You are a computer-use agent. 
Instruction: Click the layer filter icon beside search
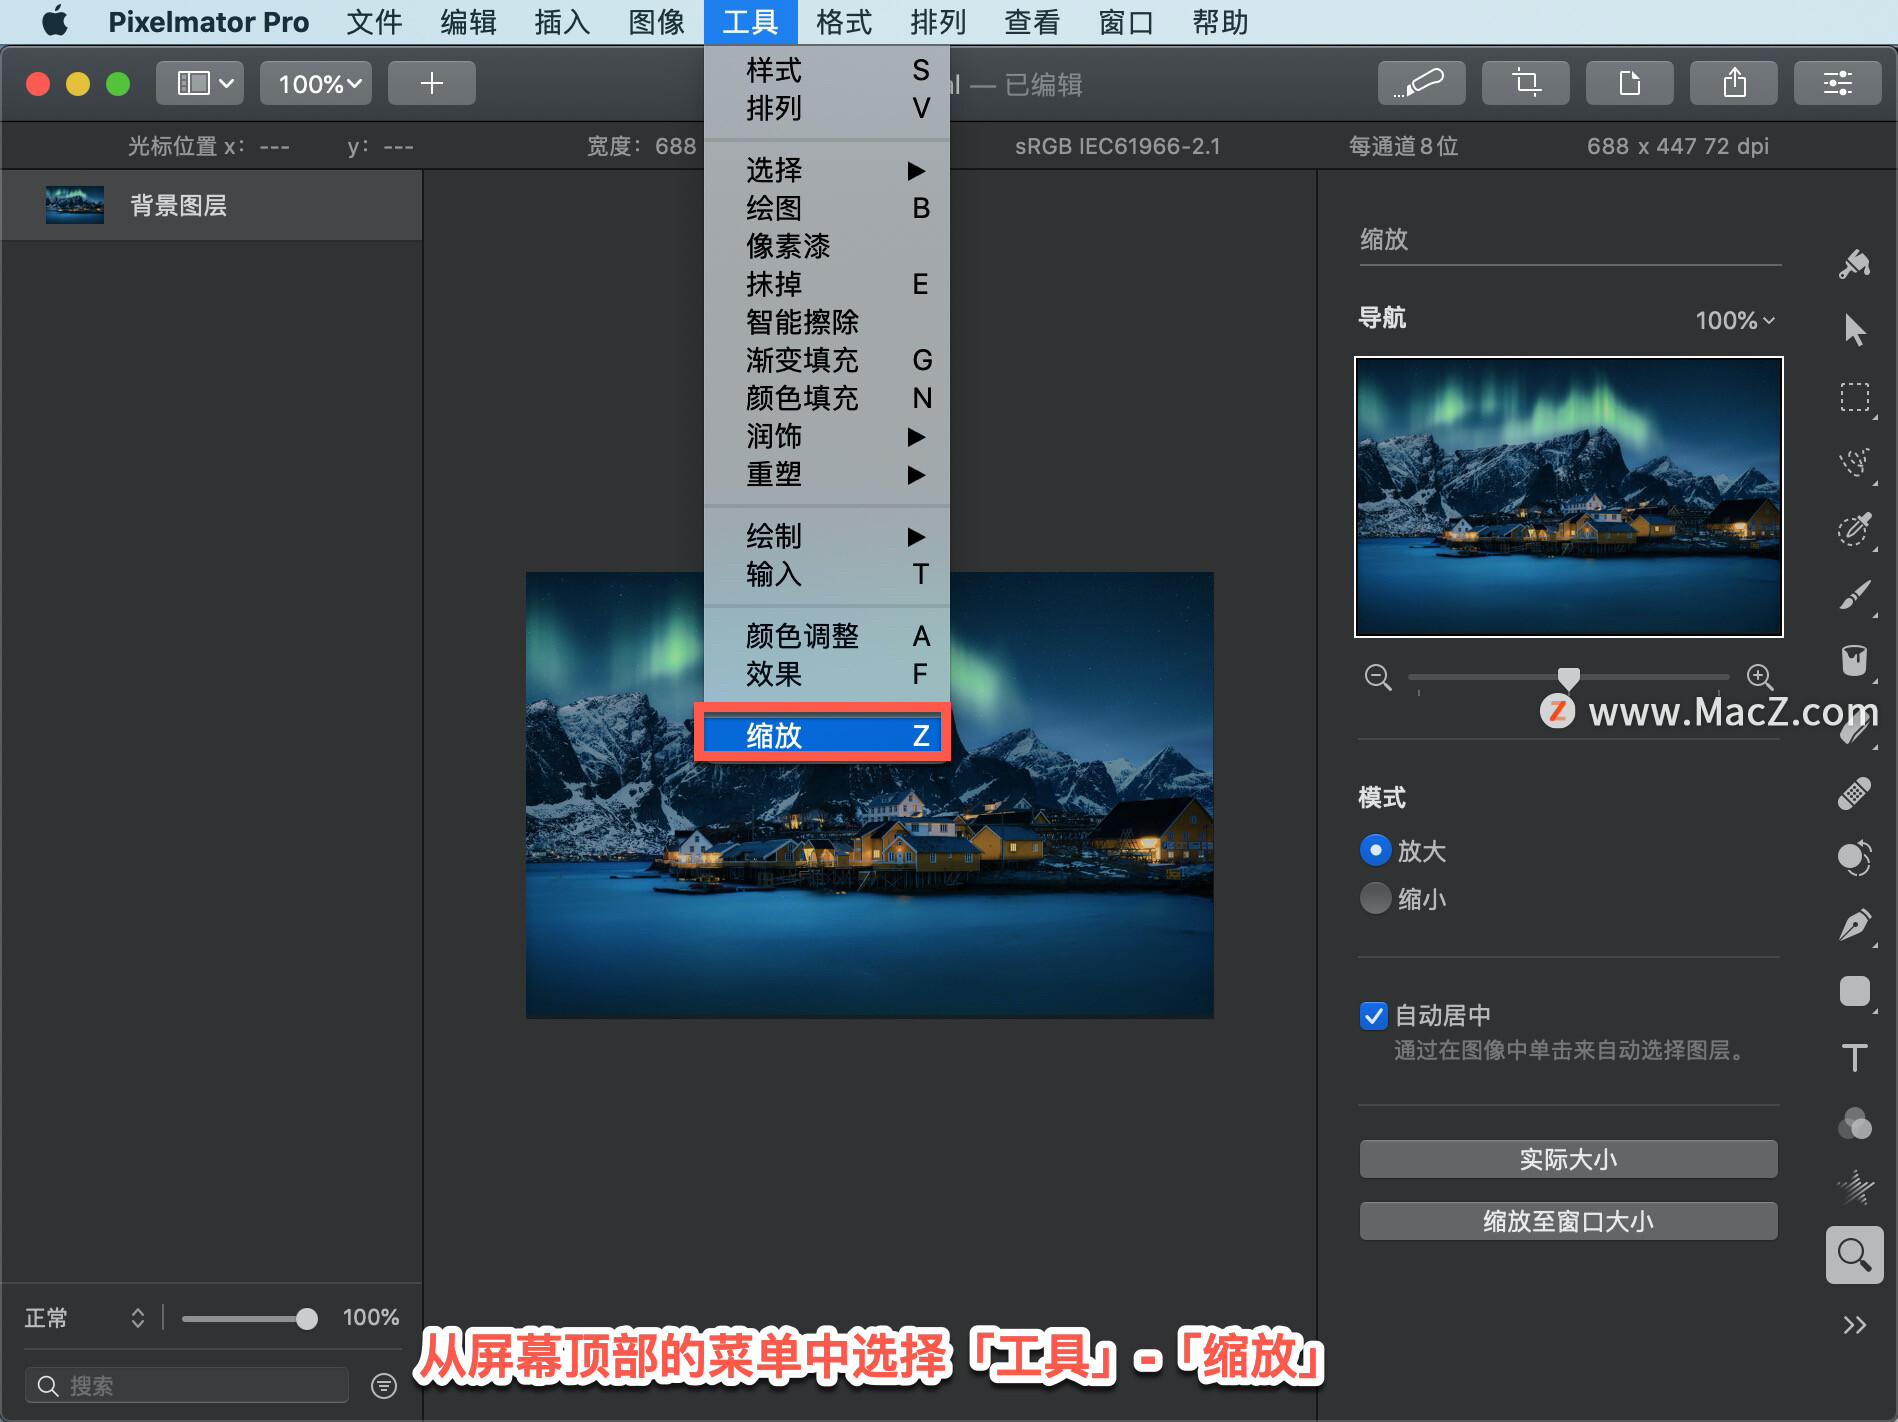coord(384,1385)
